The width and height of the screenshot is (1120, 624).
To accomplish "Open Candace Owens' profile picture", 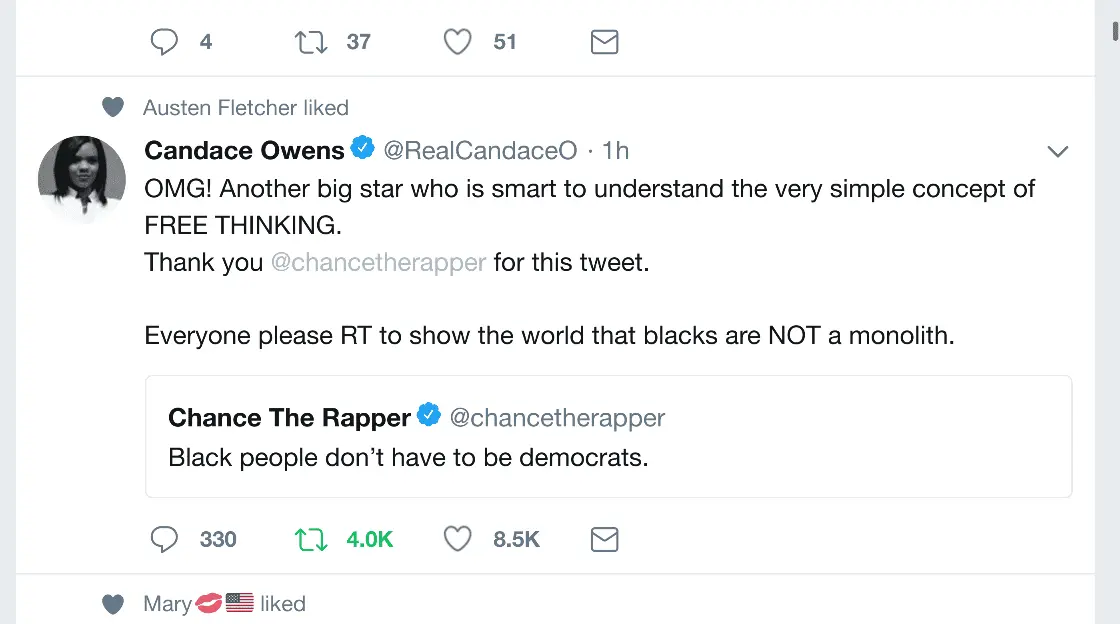I will pyautogui.click(x=81, y=180).
